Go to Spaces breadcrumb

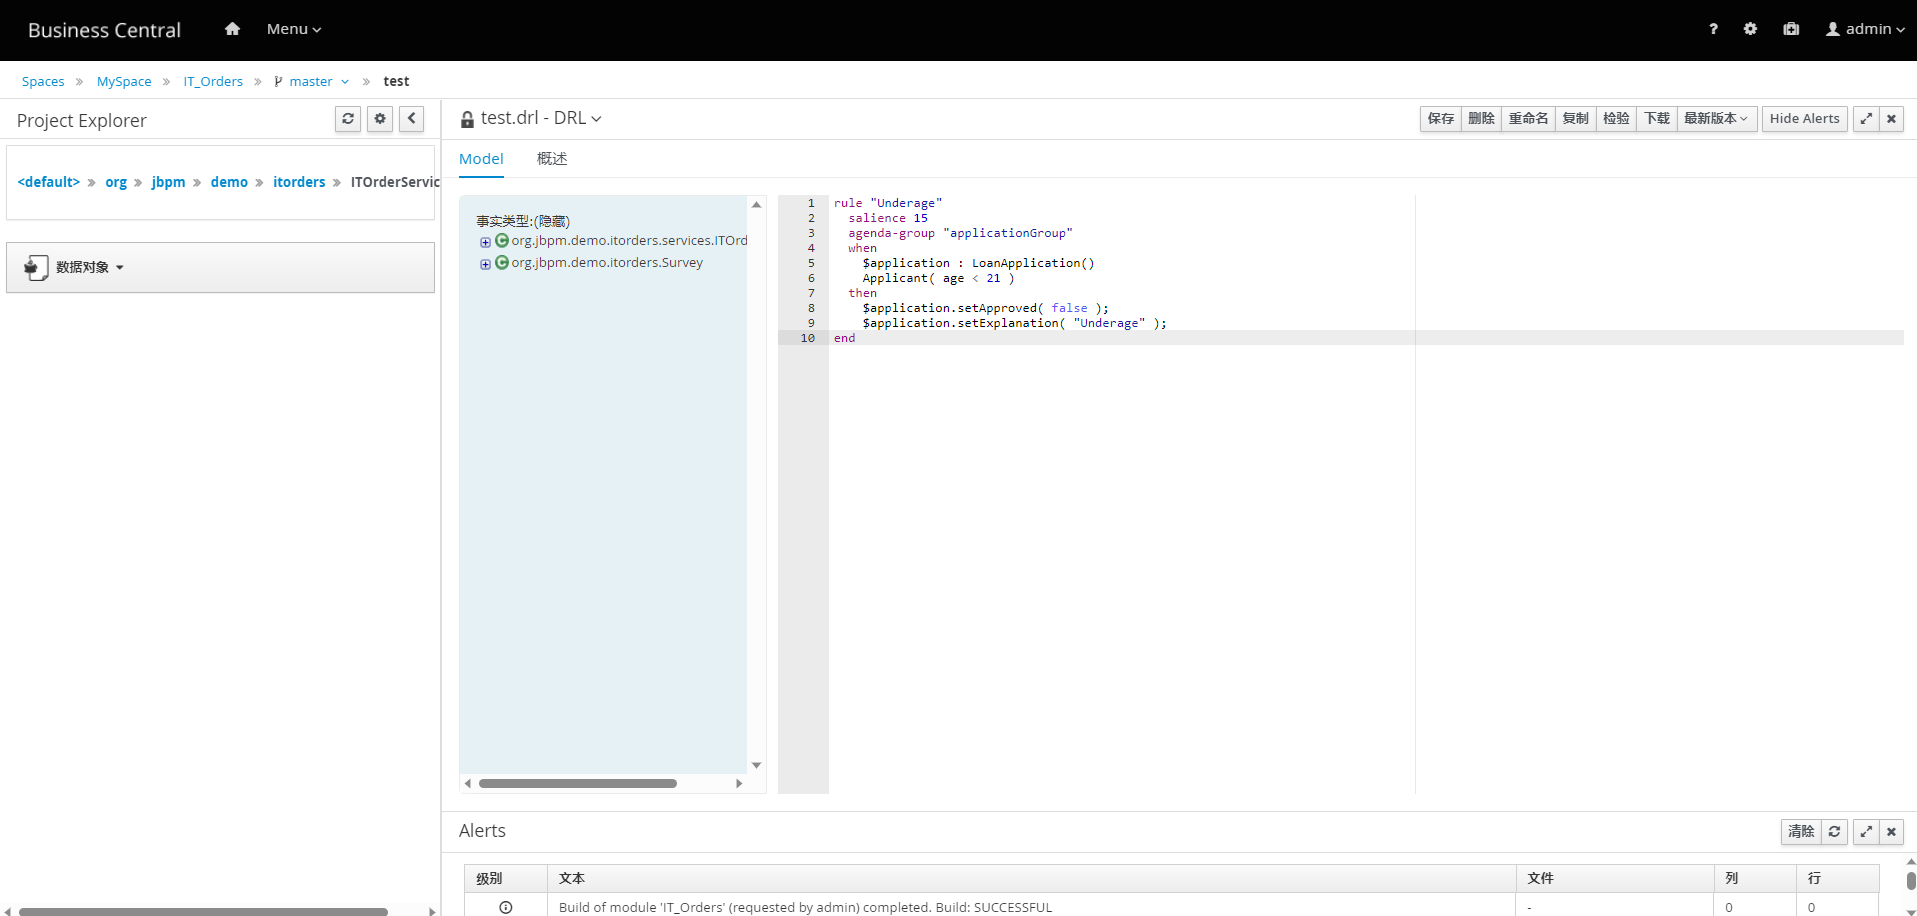43,81
